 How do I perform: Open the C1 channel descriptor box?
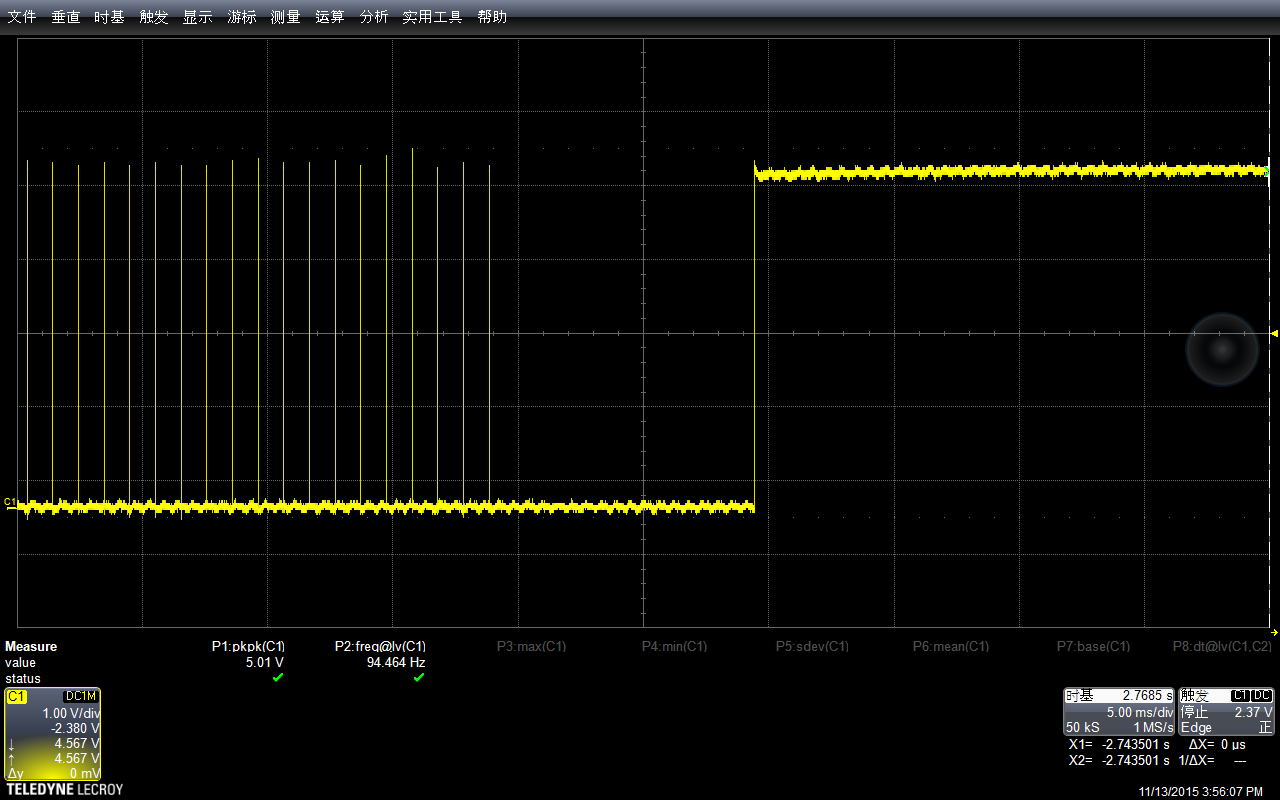(53, 734)
